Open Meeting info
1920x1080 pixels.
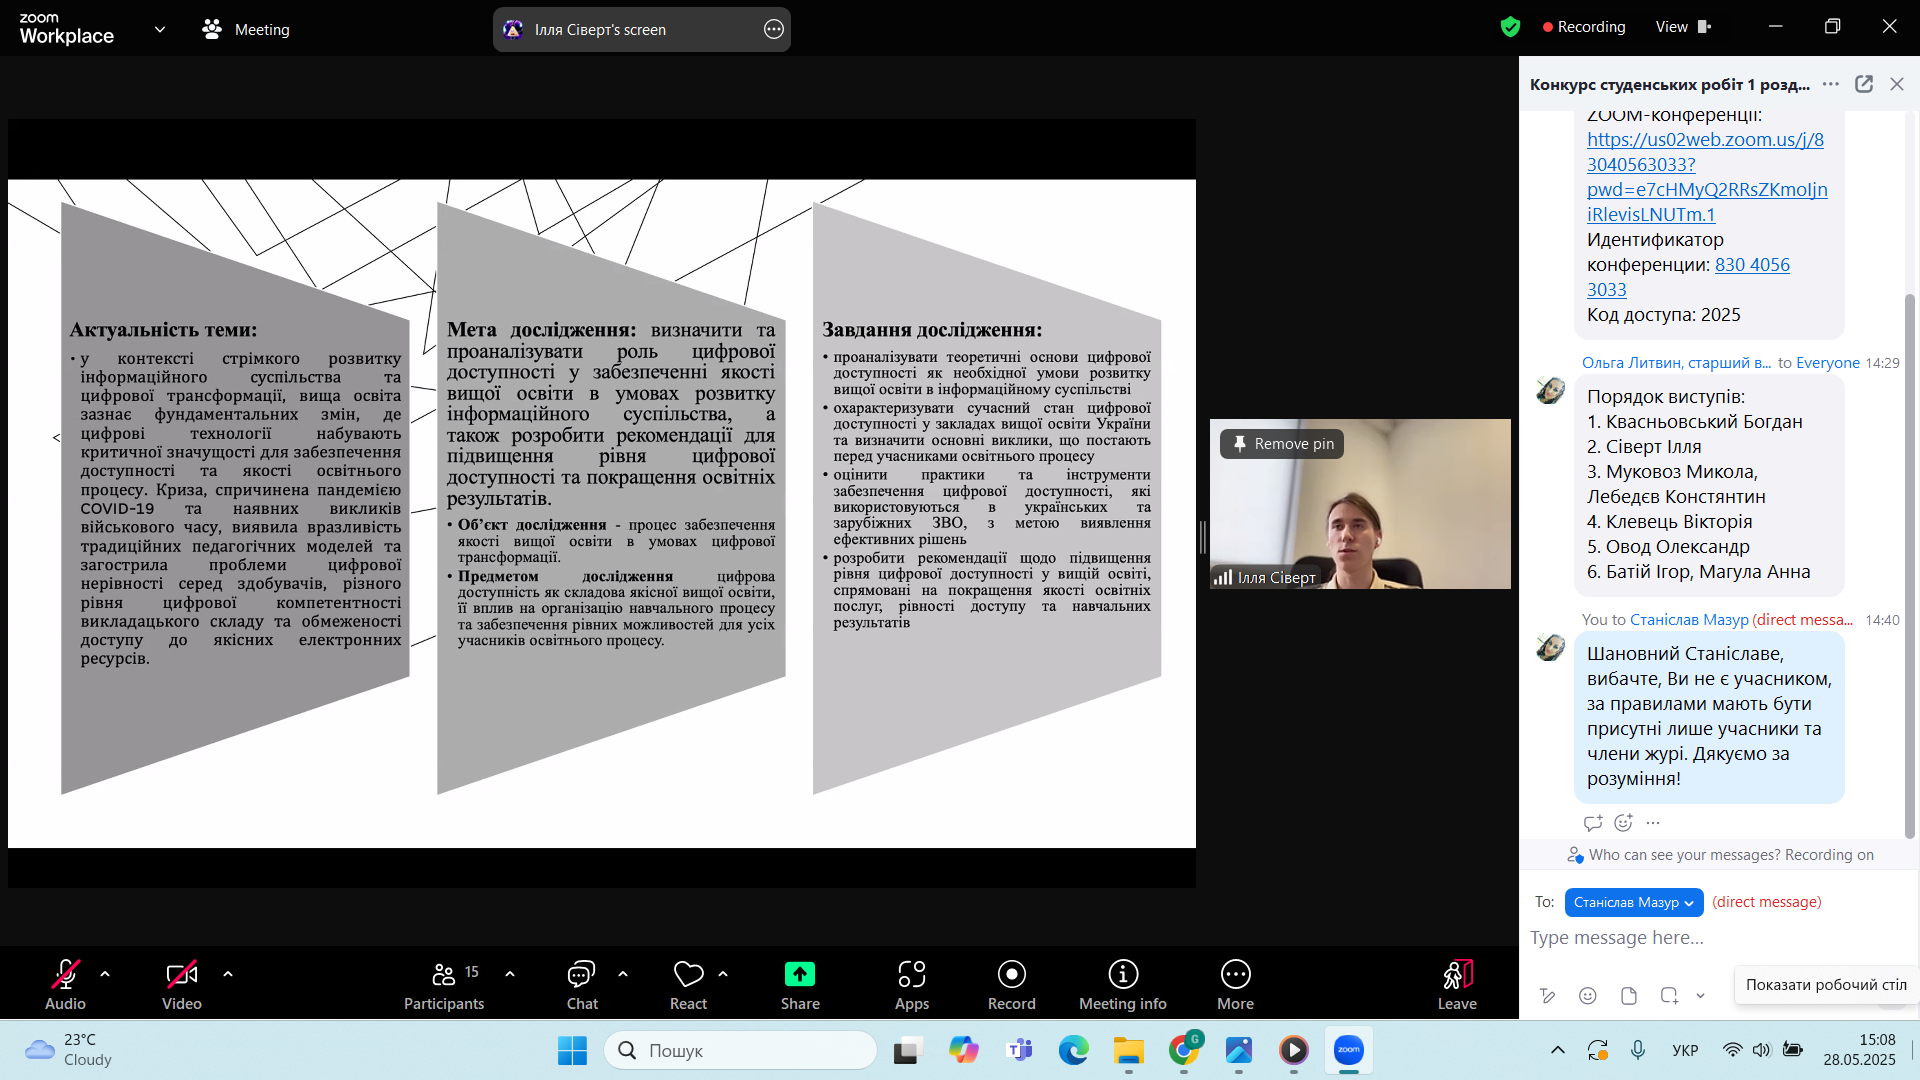pyautogui.click(x=1122, y=985)
